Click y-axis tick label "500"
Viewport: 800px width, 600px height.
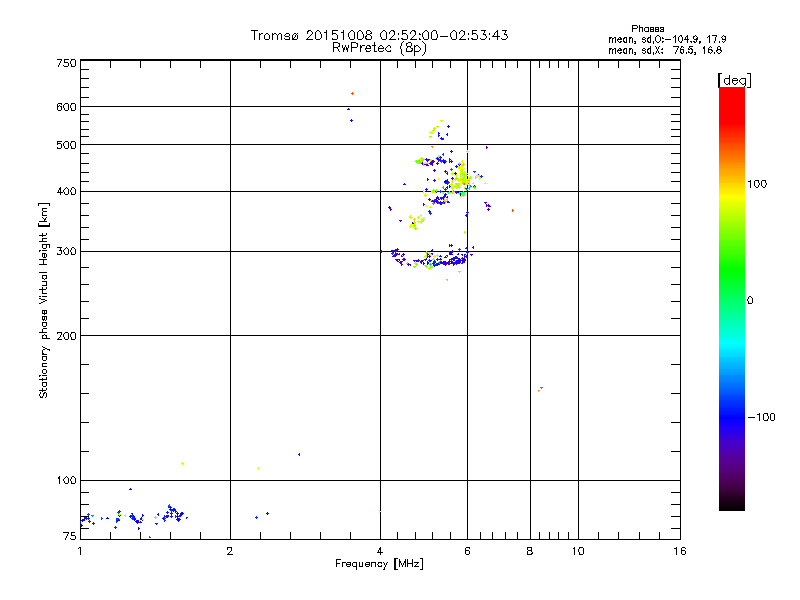click(66, 145)
